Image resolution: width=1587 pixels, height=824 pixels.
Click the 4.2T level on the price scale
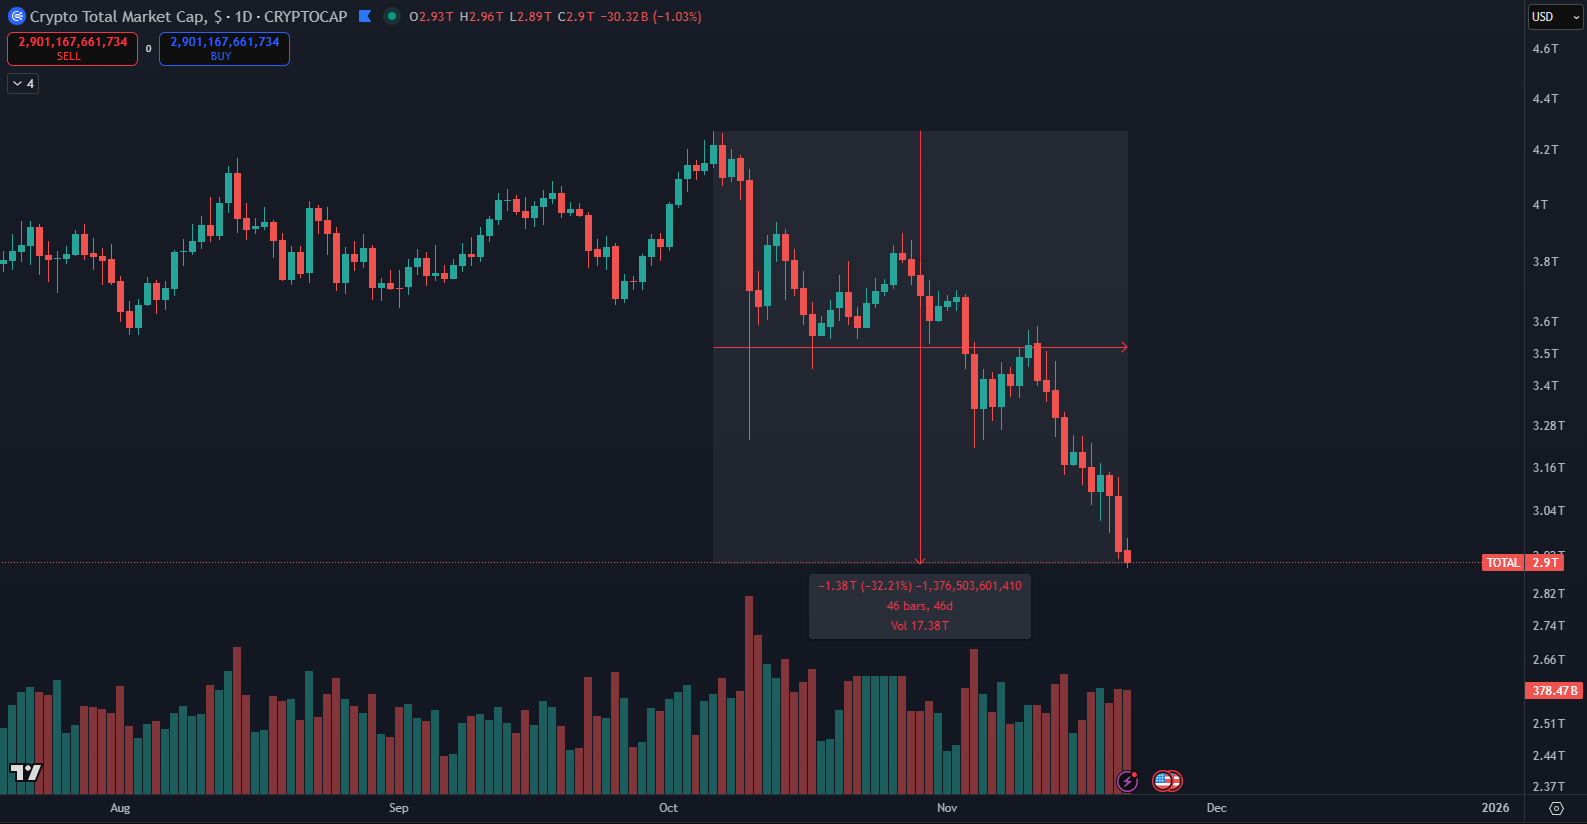coord(1545,150)
